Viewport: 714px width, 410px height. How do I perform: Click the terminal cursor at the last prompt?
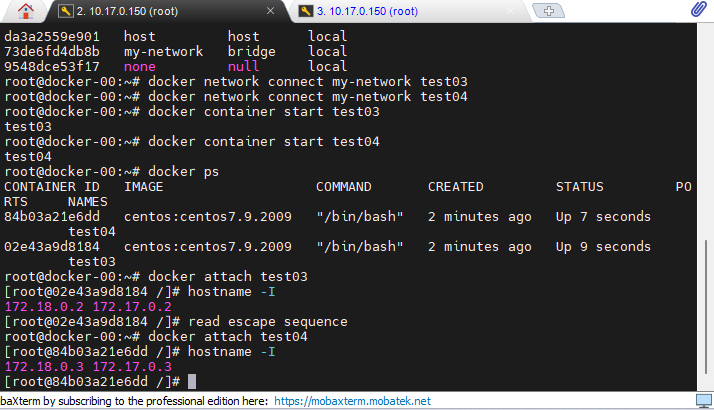point(192,382)
